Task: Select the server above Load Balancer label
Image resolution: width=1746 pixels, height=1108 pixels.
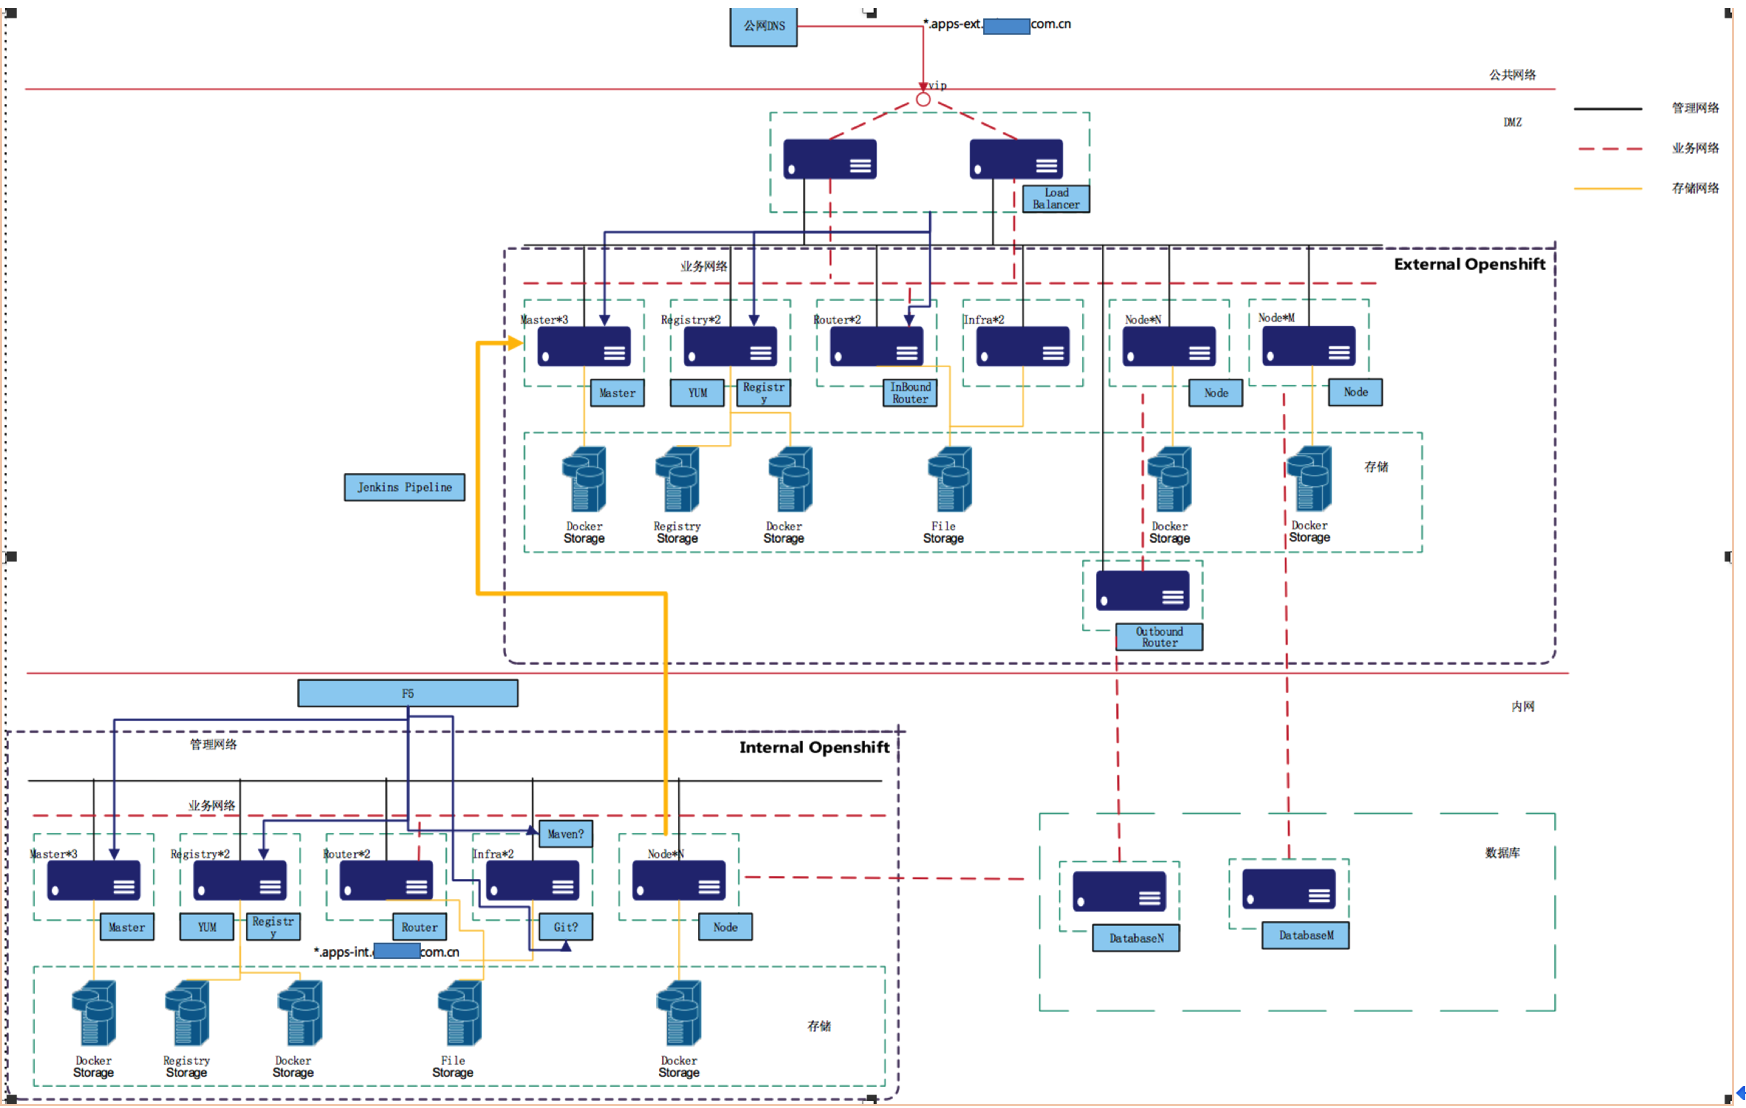Action: point(1016,160)
